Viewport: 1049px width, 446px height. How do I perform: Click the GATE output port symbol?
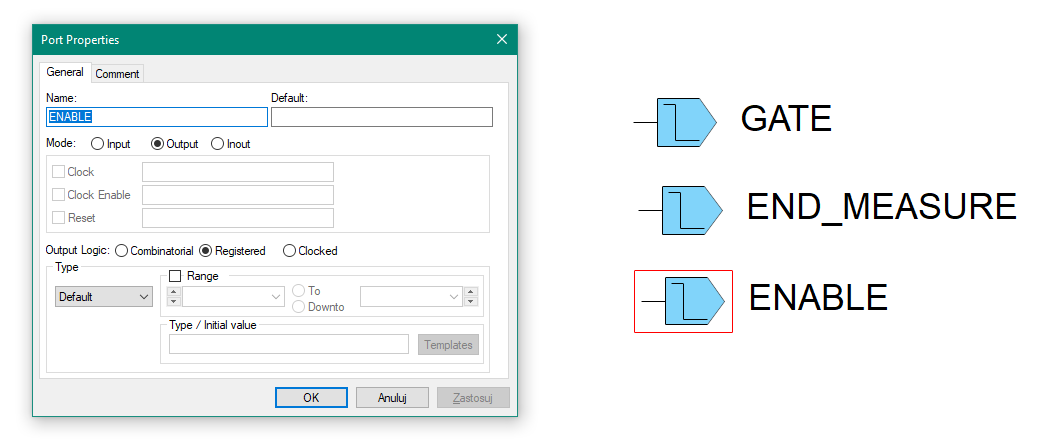coord(686,122)
